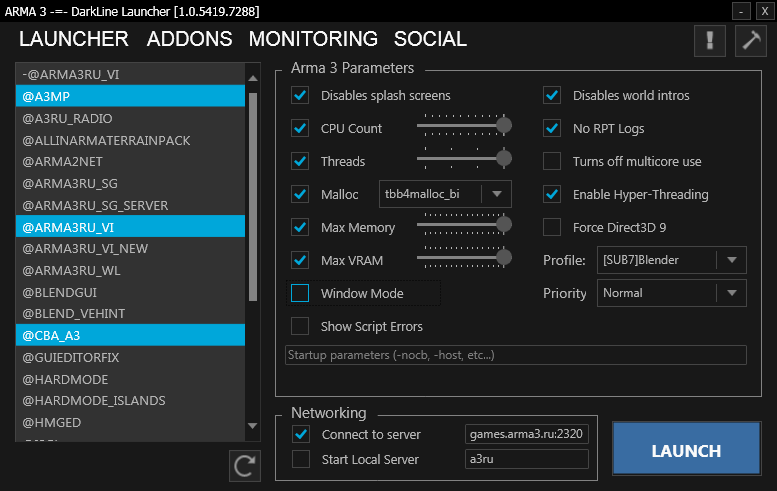Uncheck Disables splash screens

[x=300, y=95]
